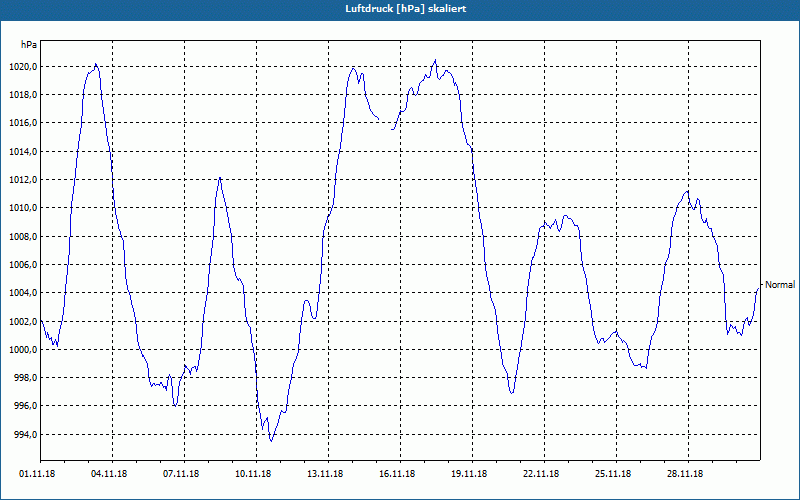Click the 19.11.18 date label
Image resolution: width=800 pixels, height=500 pixels.
[x=469, y=474]
